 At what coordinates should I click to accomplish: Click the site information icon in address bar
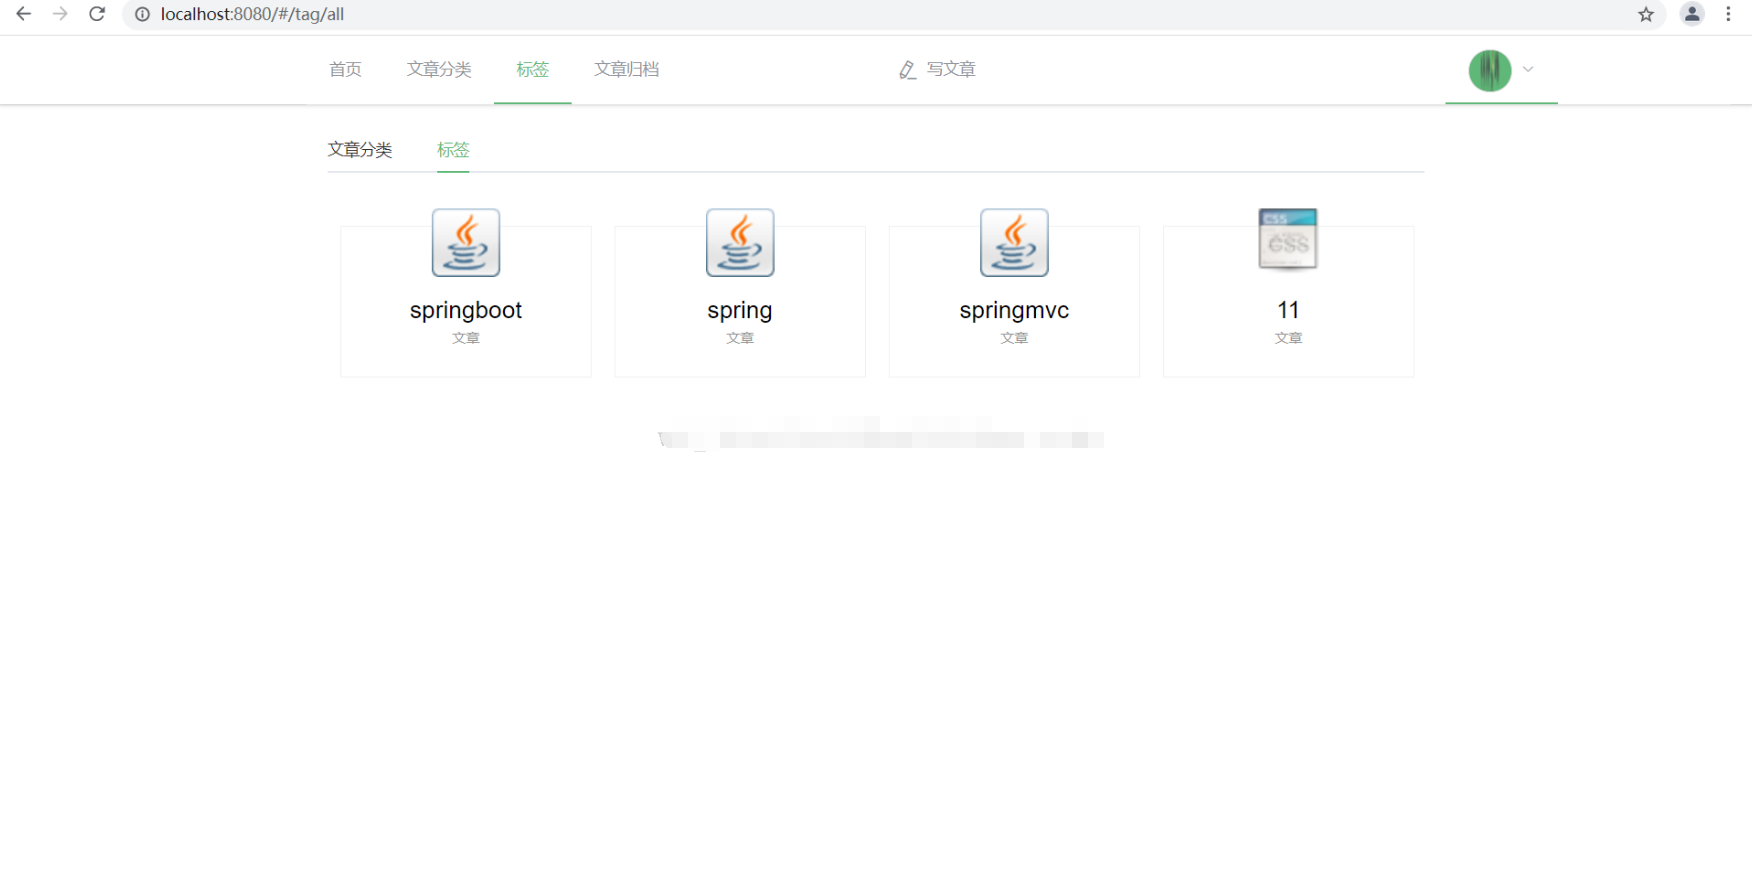[x=142, y=14]
